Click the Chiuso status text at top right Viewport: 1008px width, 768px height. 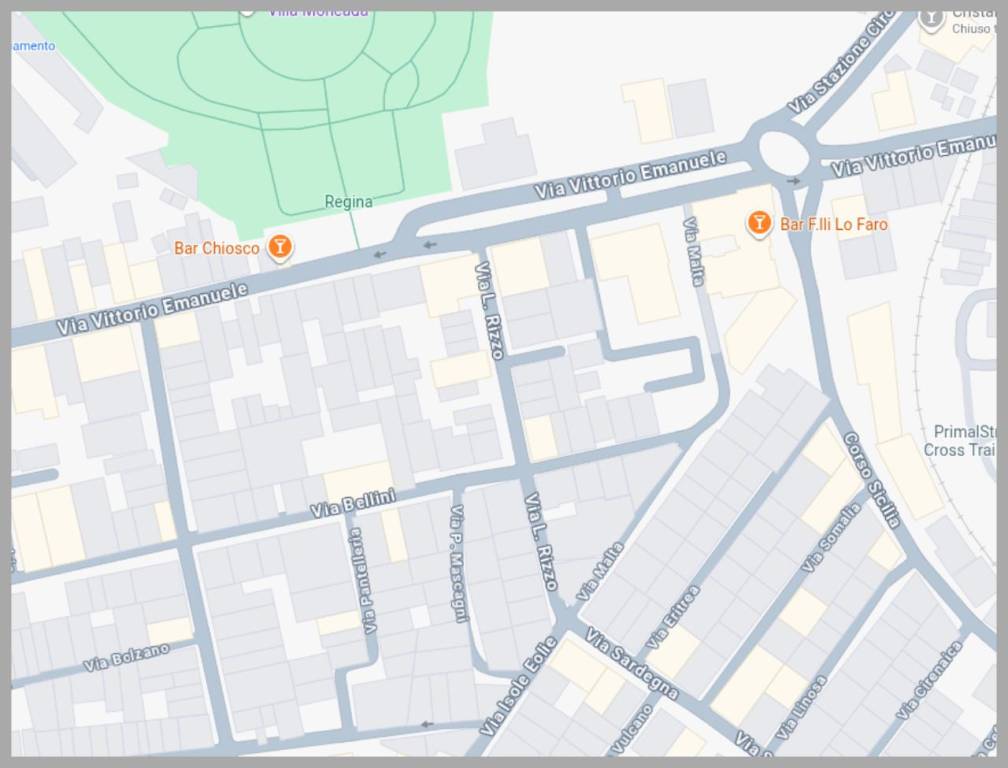pos(973,29)
